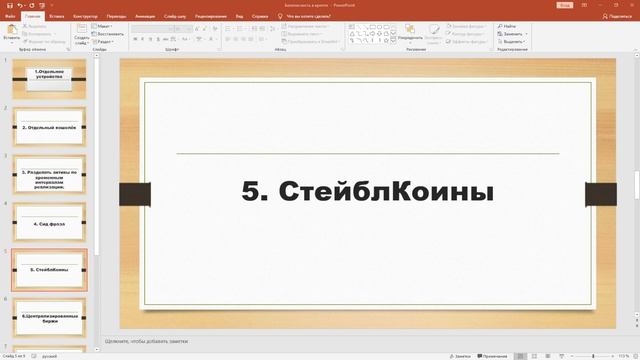The height and width of the screenshot is (360, 640).
Task: Toggle numbered list button
Action: 241,29
